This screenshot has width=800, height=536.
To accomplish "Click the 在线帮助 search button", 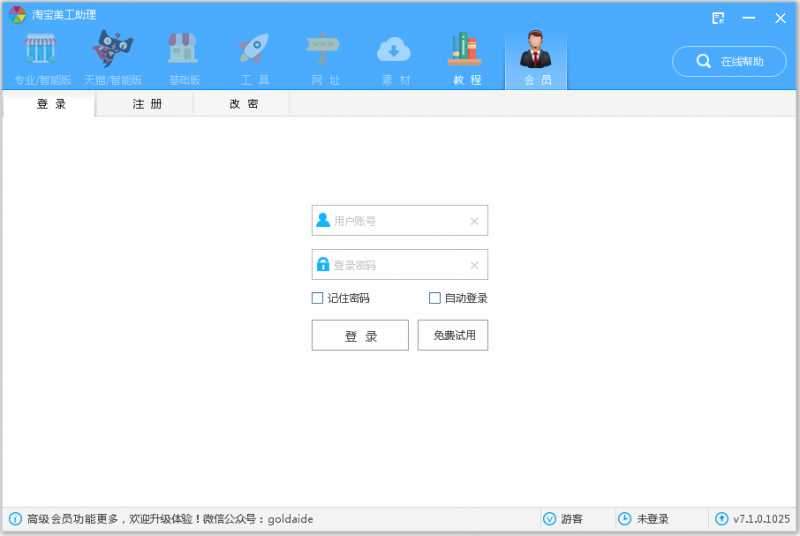I will tap(730, 61).
